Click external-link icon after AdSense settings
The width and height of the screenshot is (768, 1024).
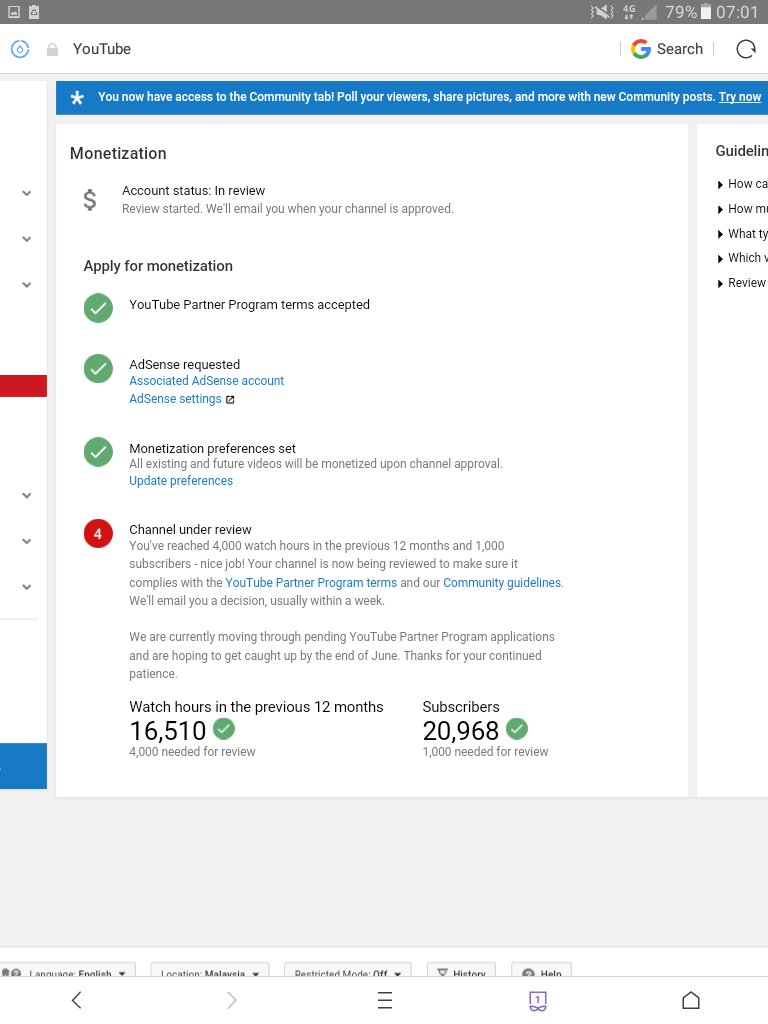click(x=230, y=400)
